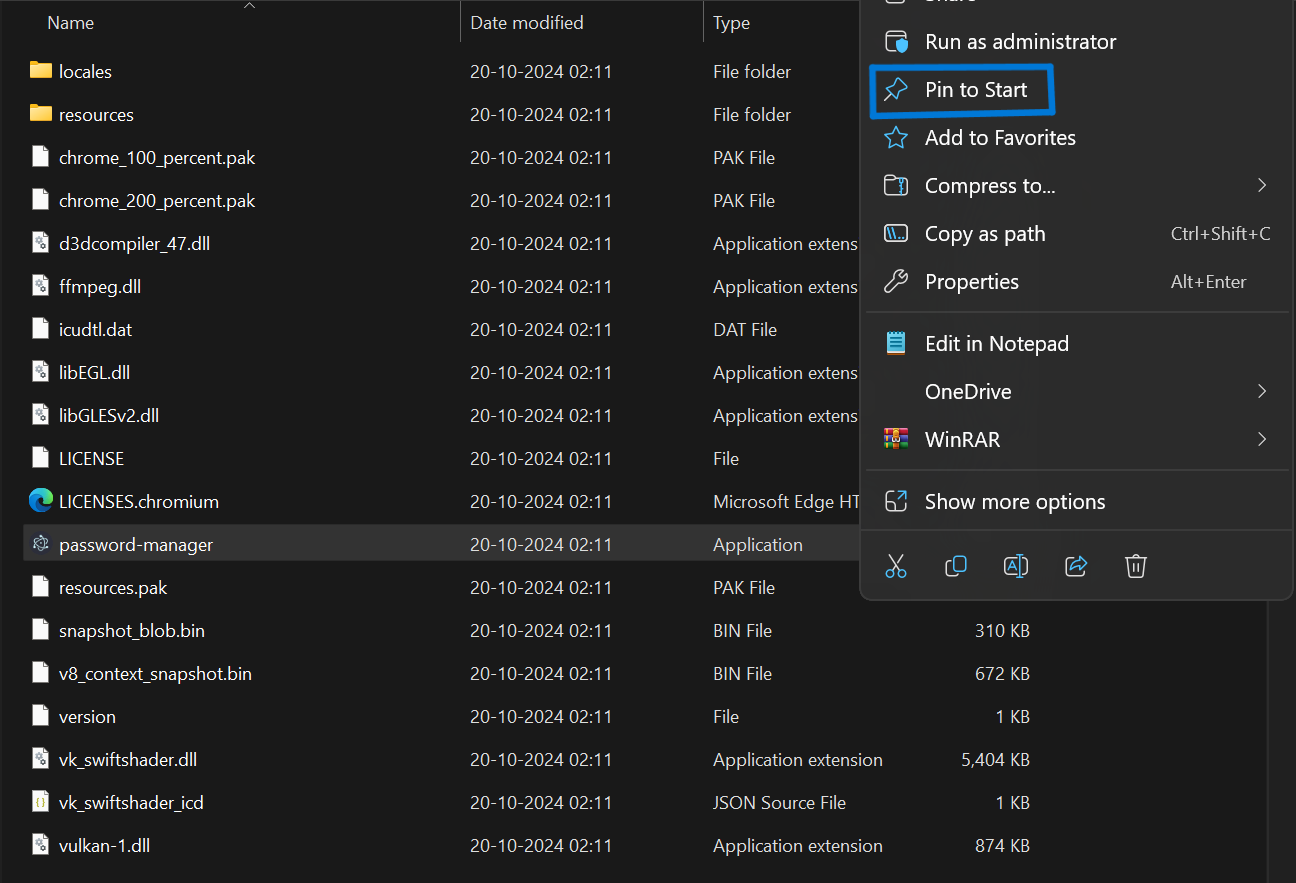
Task: Select the d3dcompiler_47.dll file name
Action: pyautogui.click(x=134, y=244)
